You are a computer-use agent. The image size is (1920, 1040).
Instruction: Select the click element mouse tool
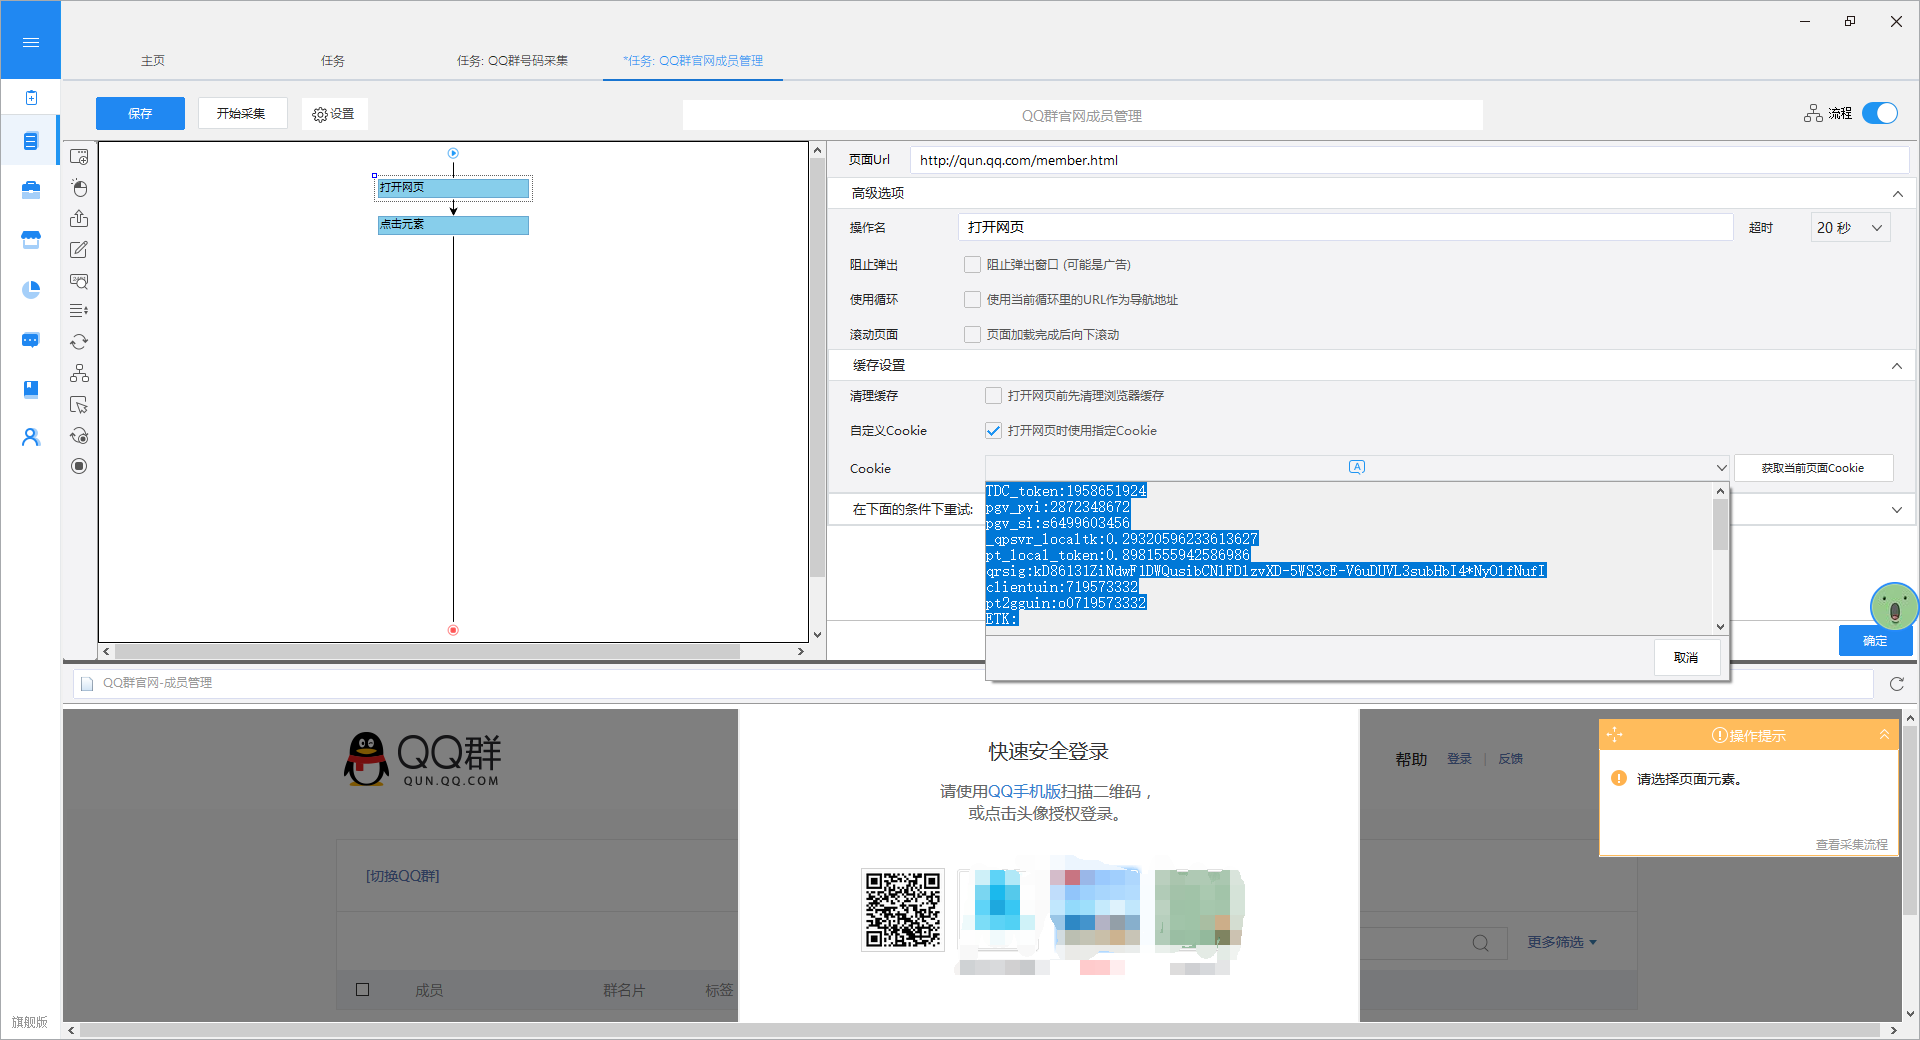coord(79,188)
